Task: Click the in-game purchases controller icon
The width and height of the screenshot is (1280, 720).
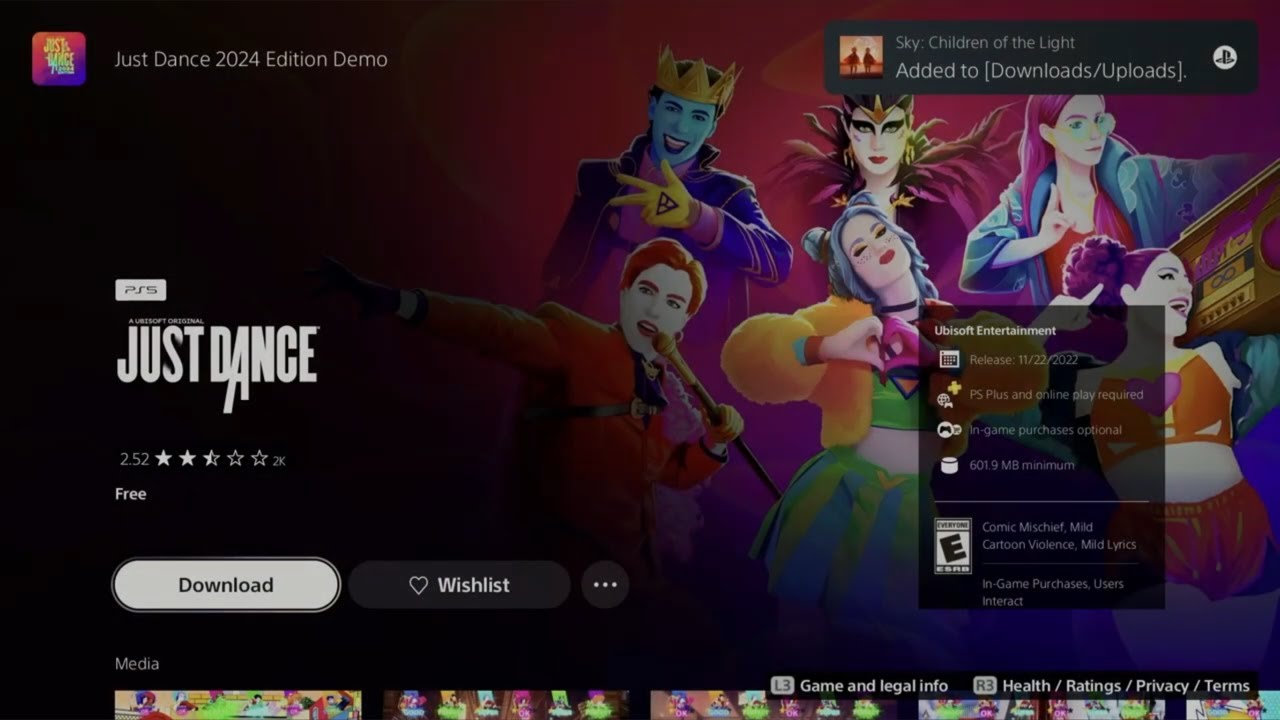Action: tap(949, 430)
